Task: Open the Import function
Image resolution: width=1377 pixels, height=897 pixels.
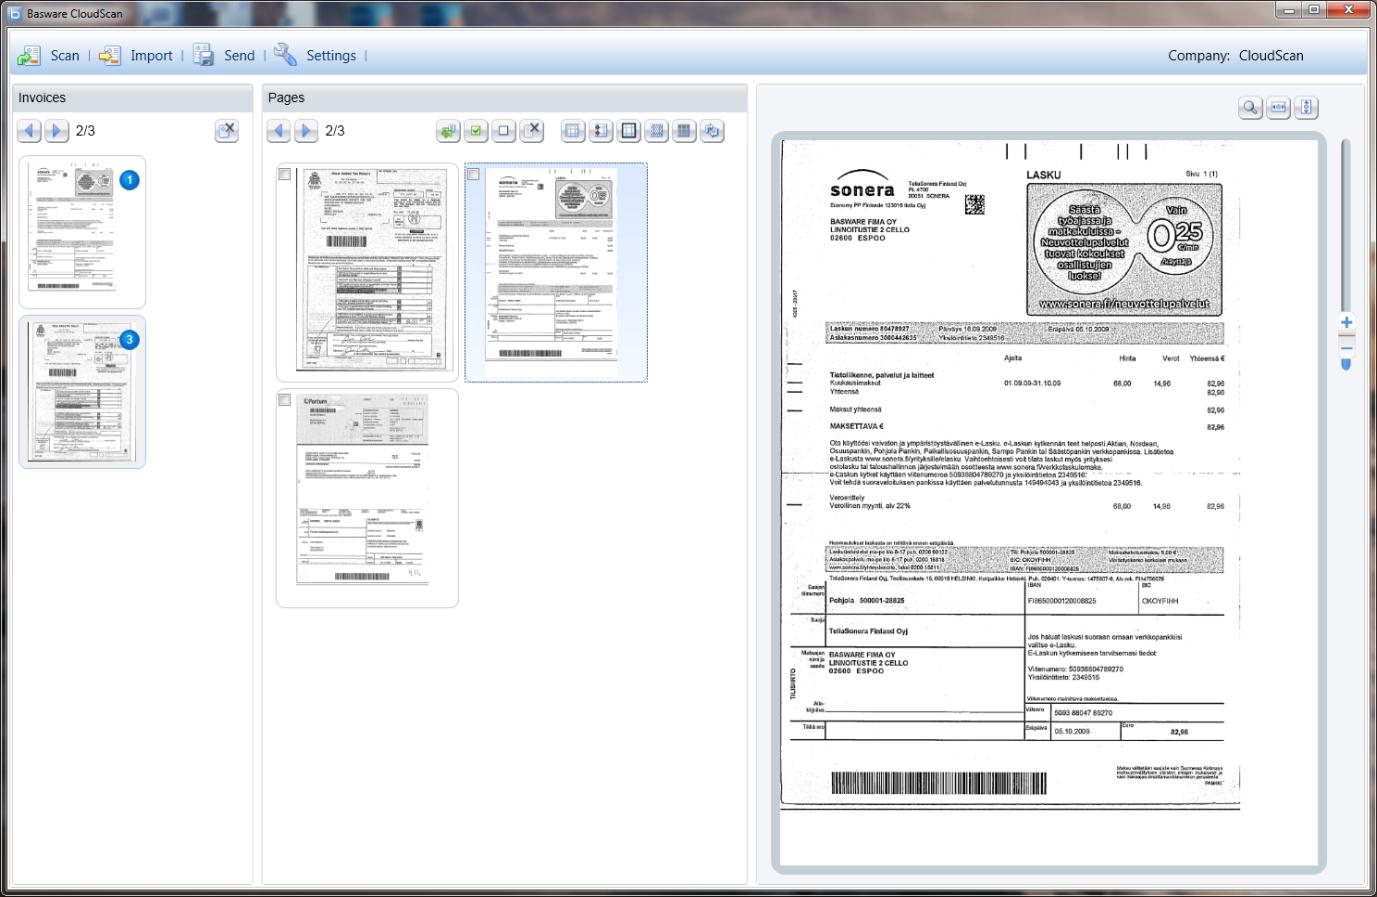Action: (135, 56)
